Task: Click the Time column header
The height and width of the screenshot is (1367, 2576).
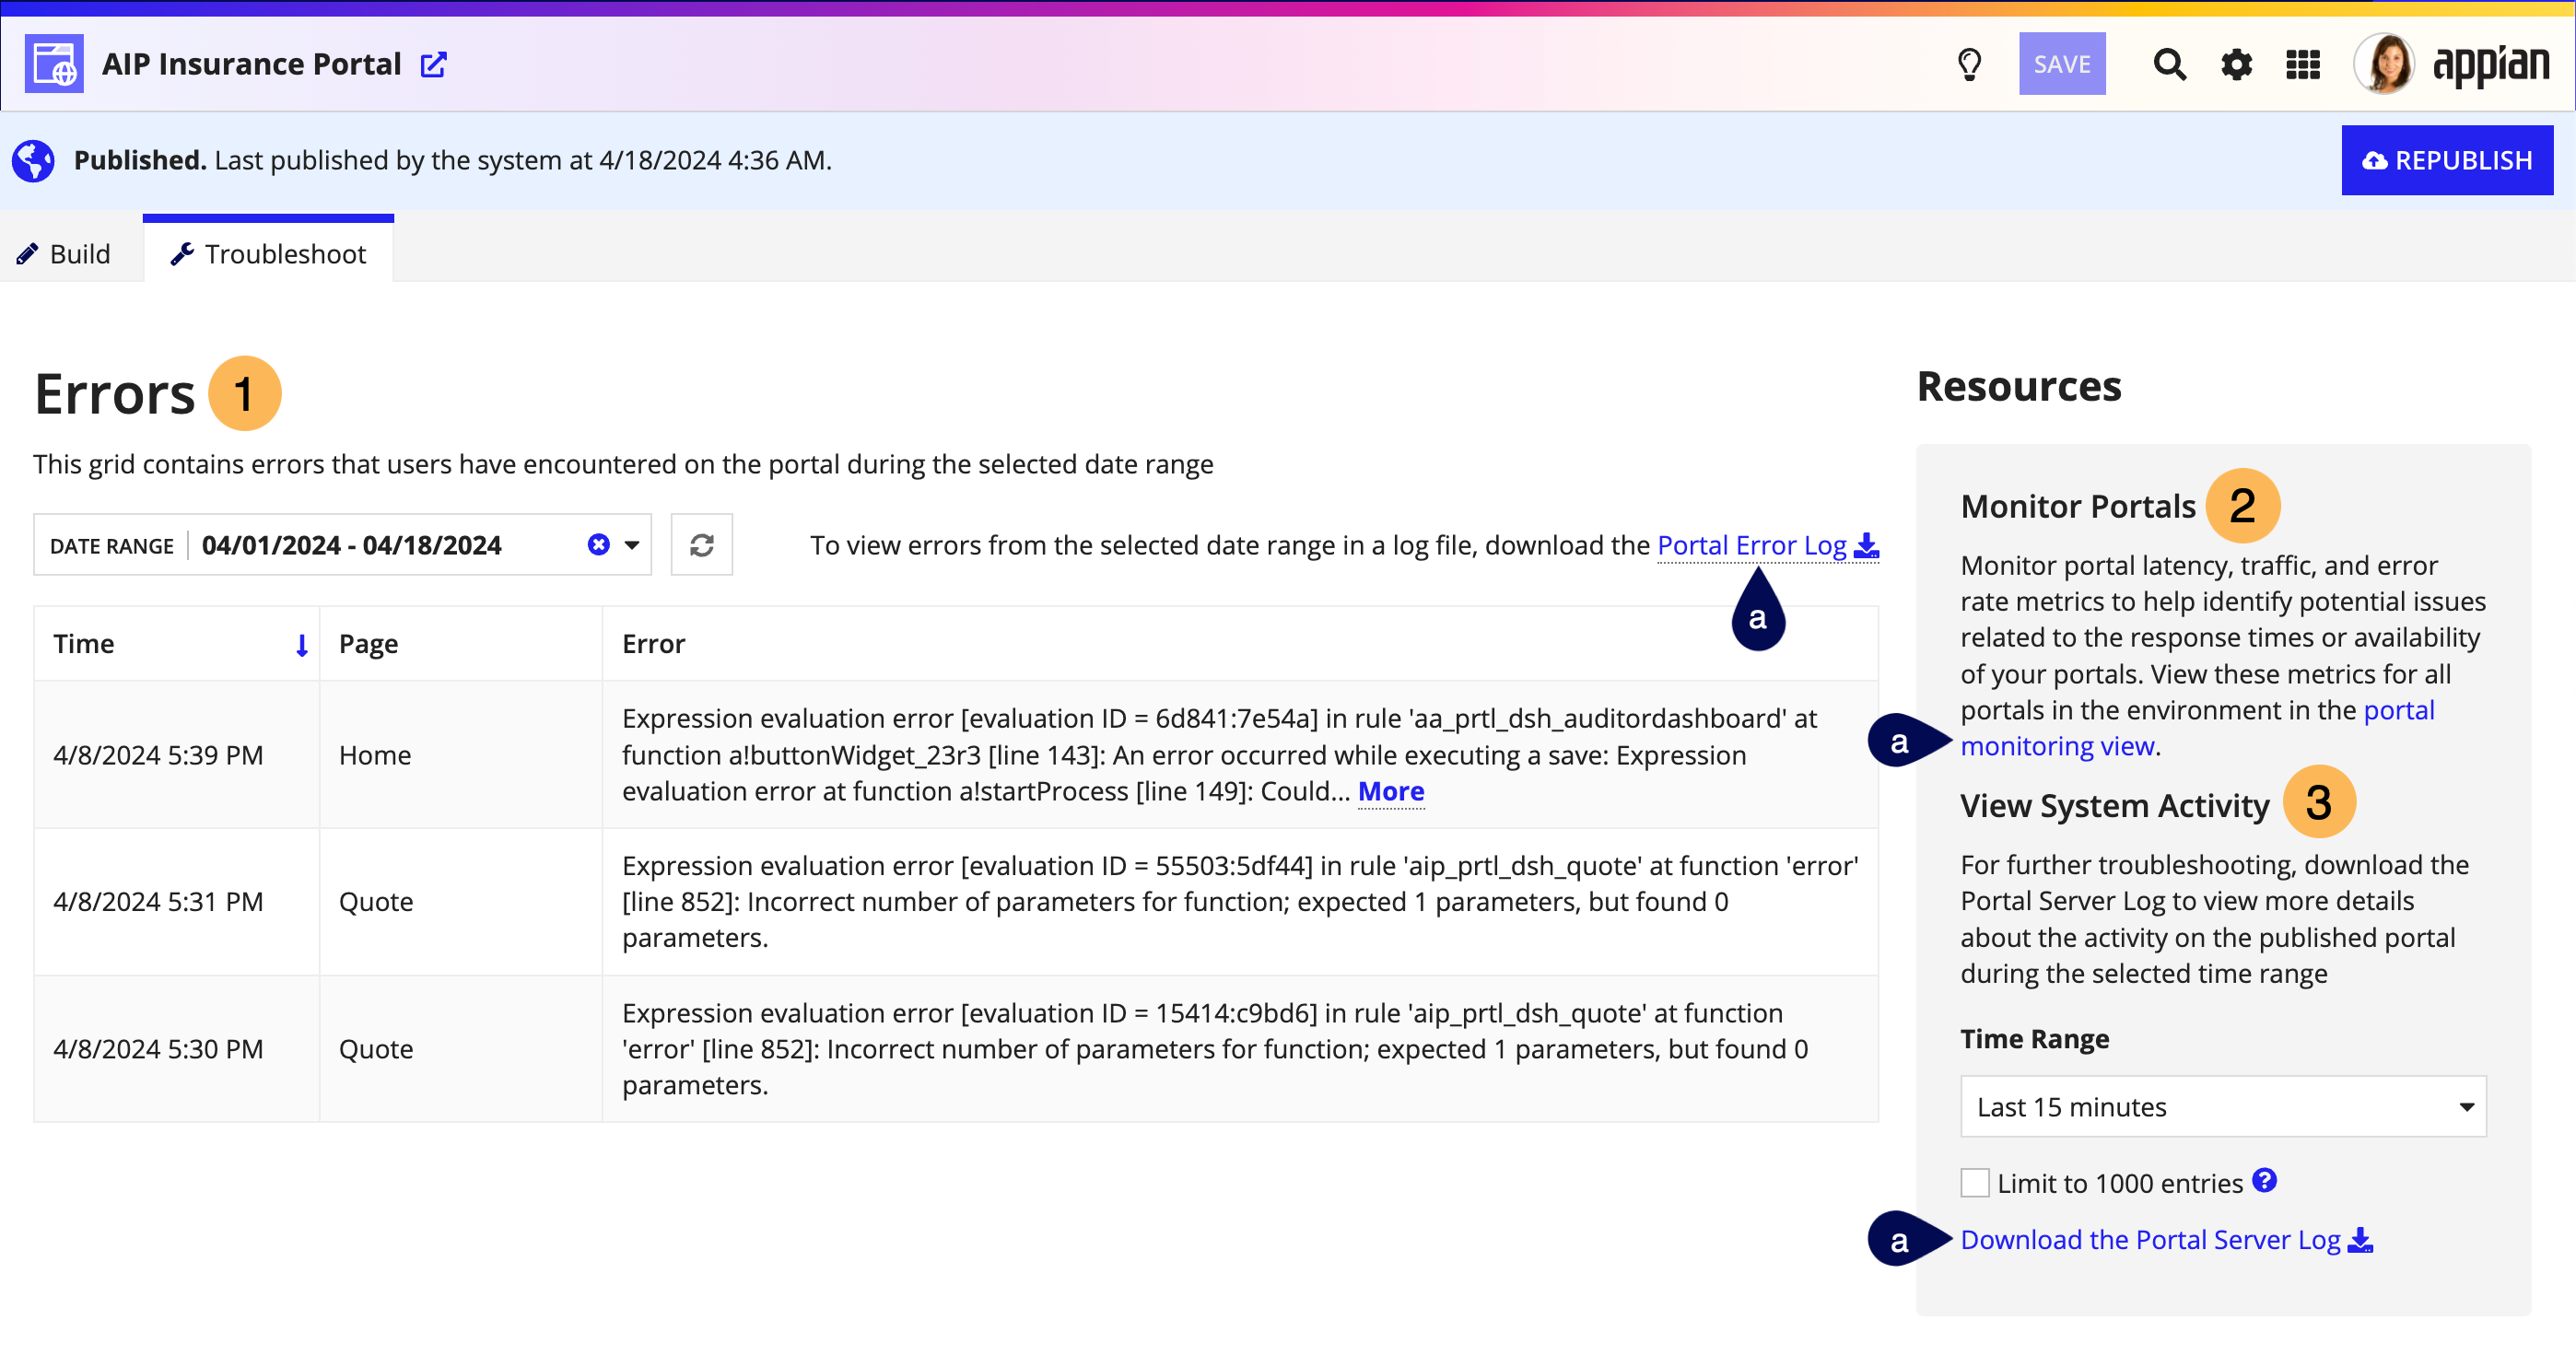Action: pos(177,644)
